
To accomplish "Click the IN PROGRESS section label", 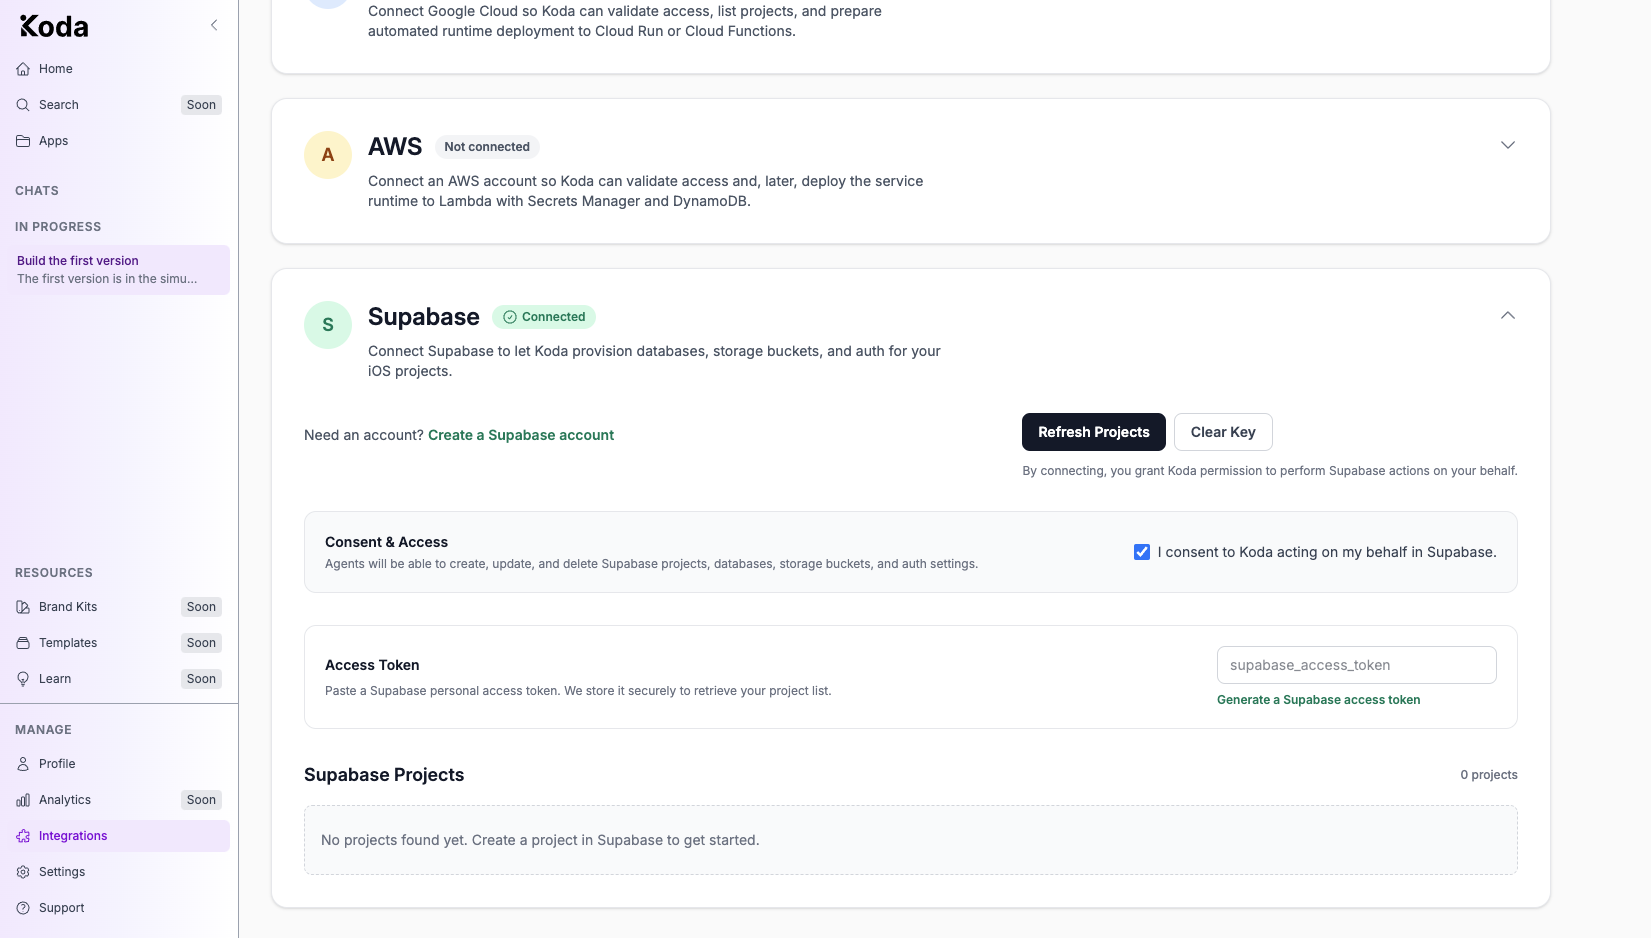I will pos(58,227).
